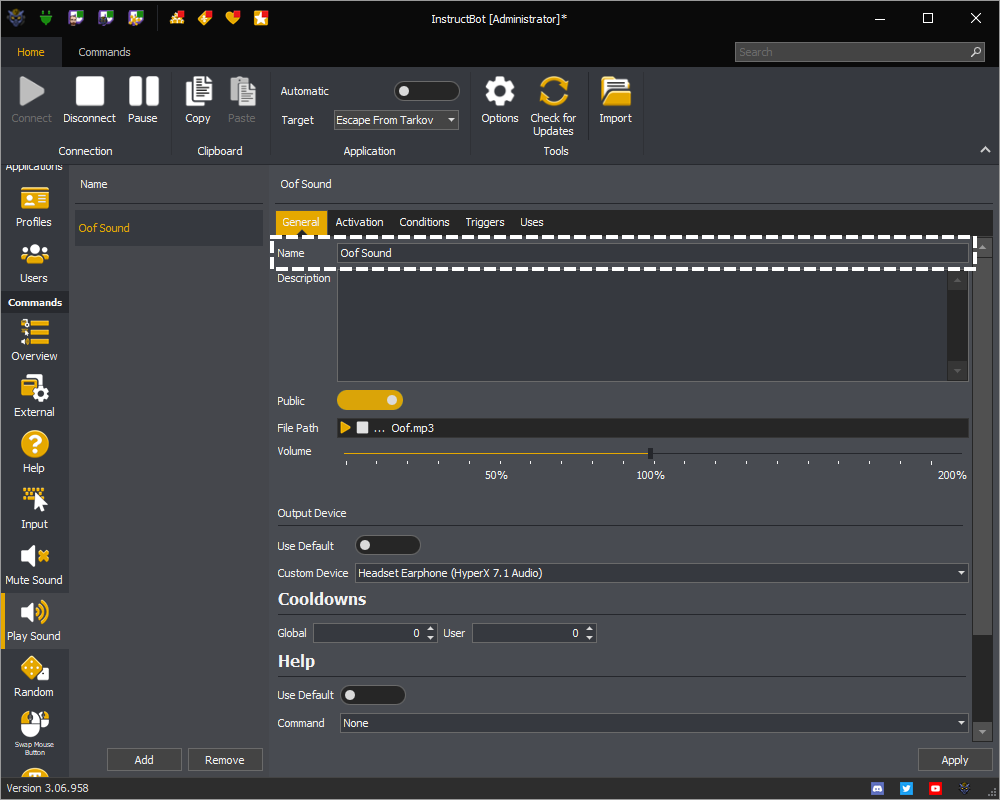Browse for a sound file with the ellipsis button
Screen dimensions: 1000x800
tap(379, 428)
